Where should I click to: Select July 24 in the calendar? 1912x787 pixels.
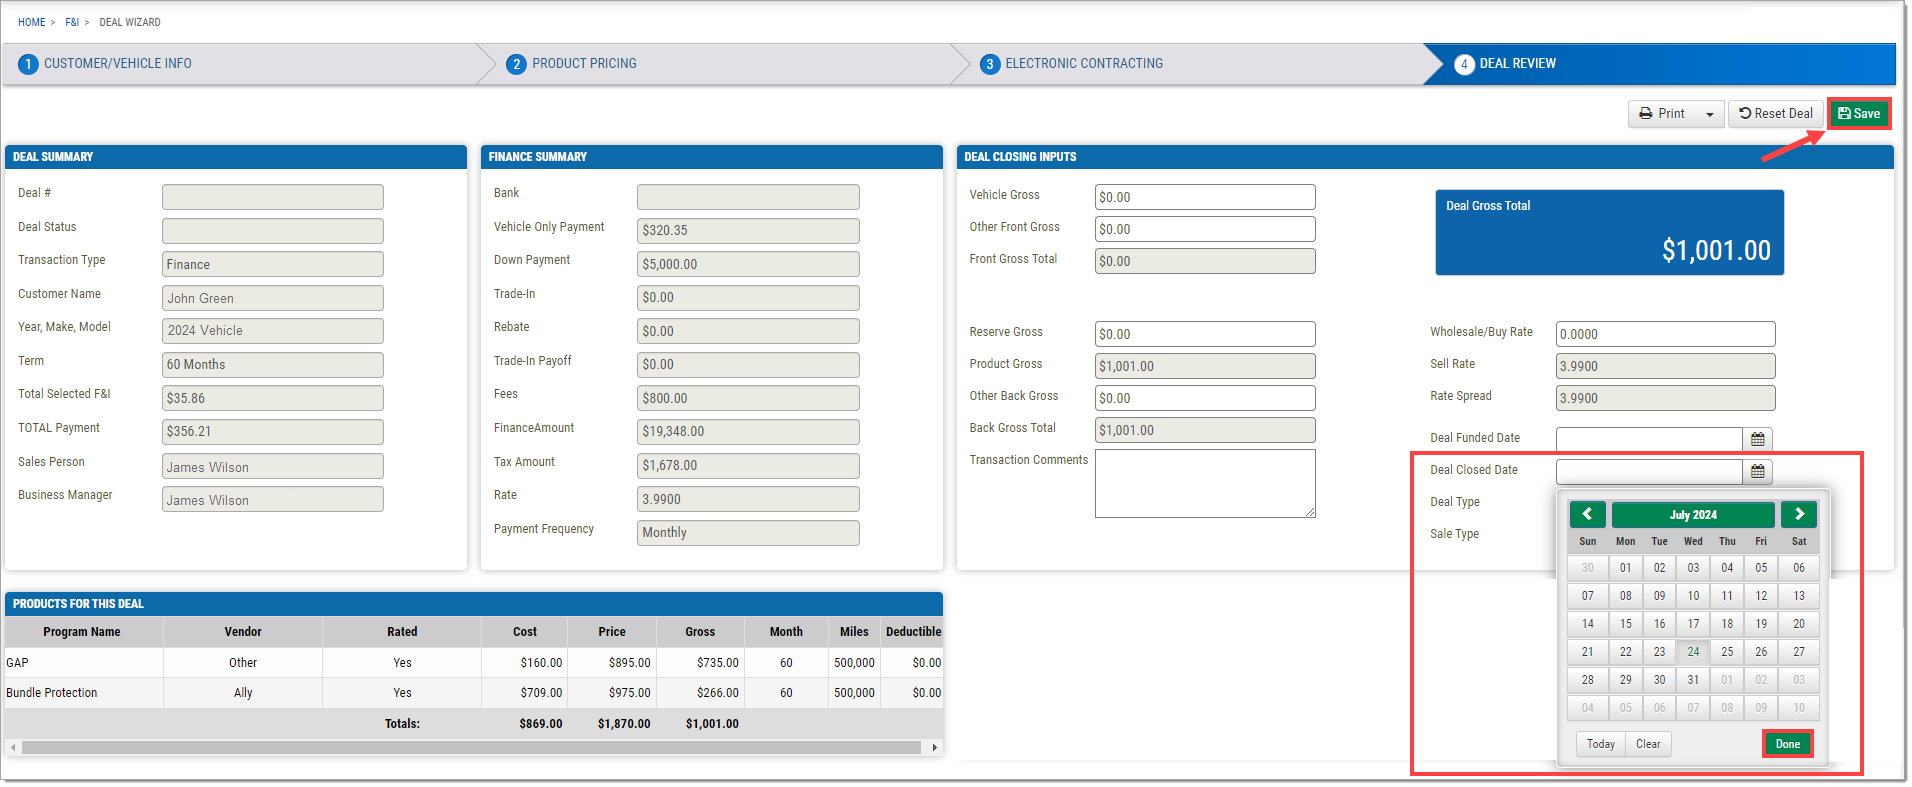(x=1693, y=652)
